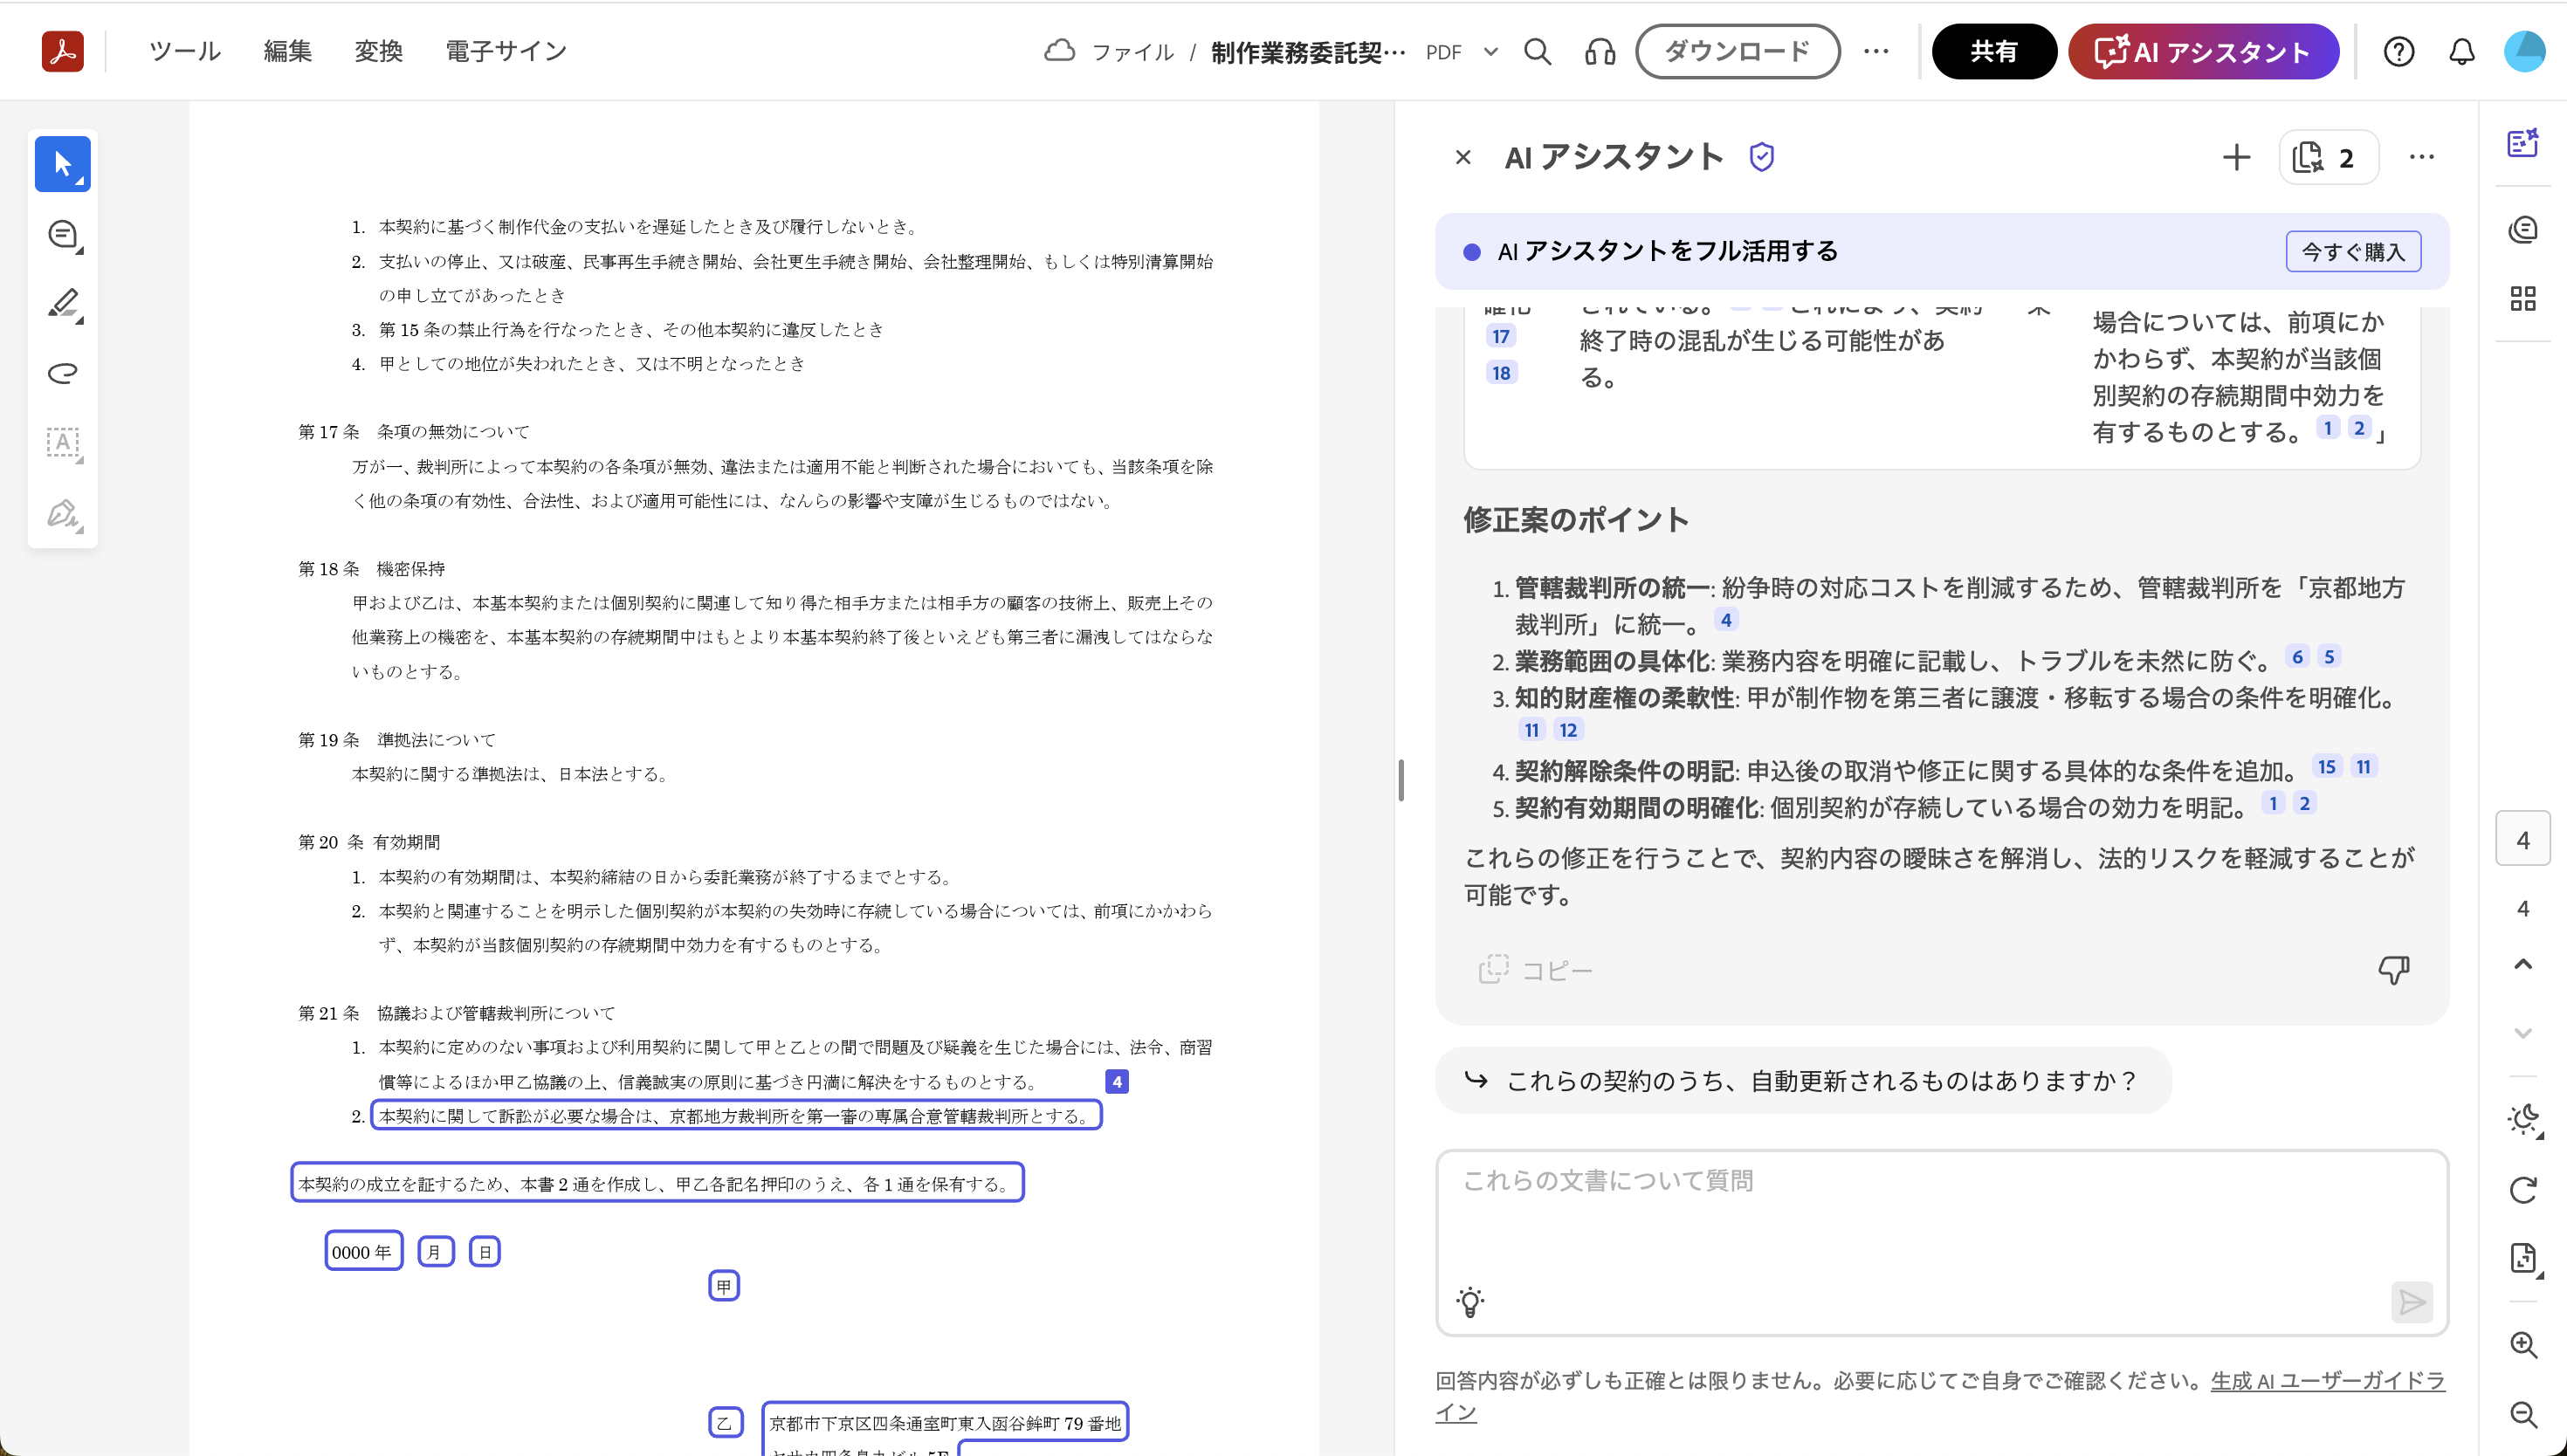Open the ツール menu
The width and height of the screenshot is (2567, 1456).
pyautogui.click(x=185, y=51)
